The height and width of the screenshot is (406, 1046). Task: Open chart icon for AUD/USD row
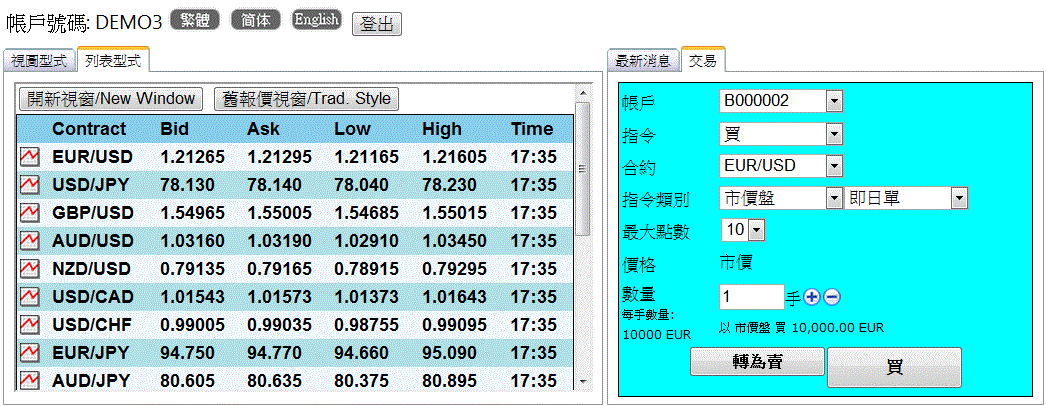30,241
